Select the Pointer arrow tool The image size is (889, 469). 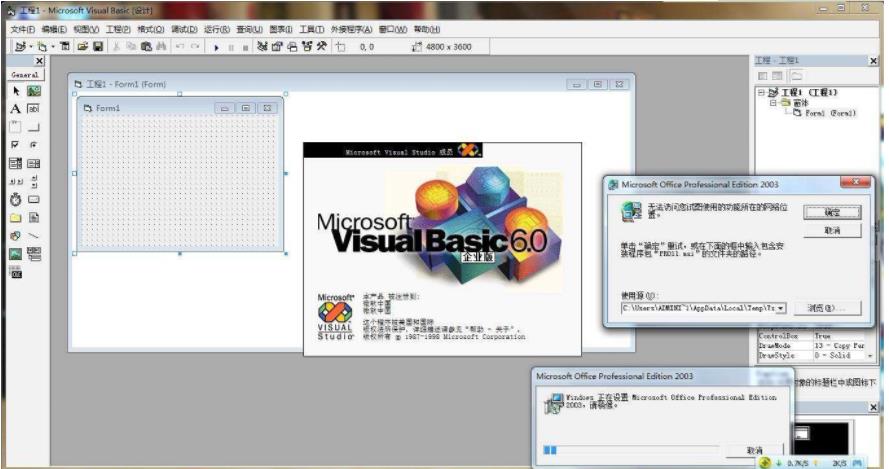pyautogui.click(x=16, y=91)
